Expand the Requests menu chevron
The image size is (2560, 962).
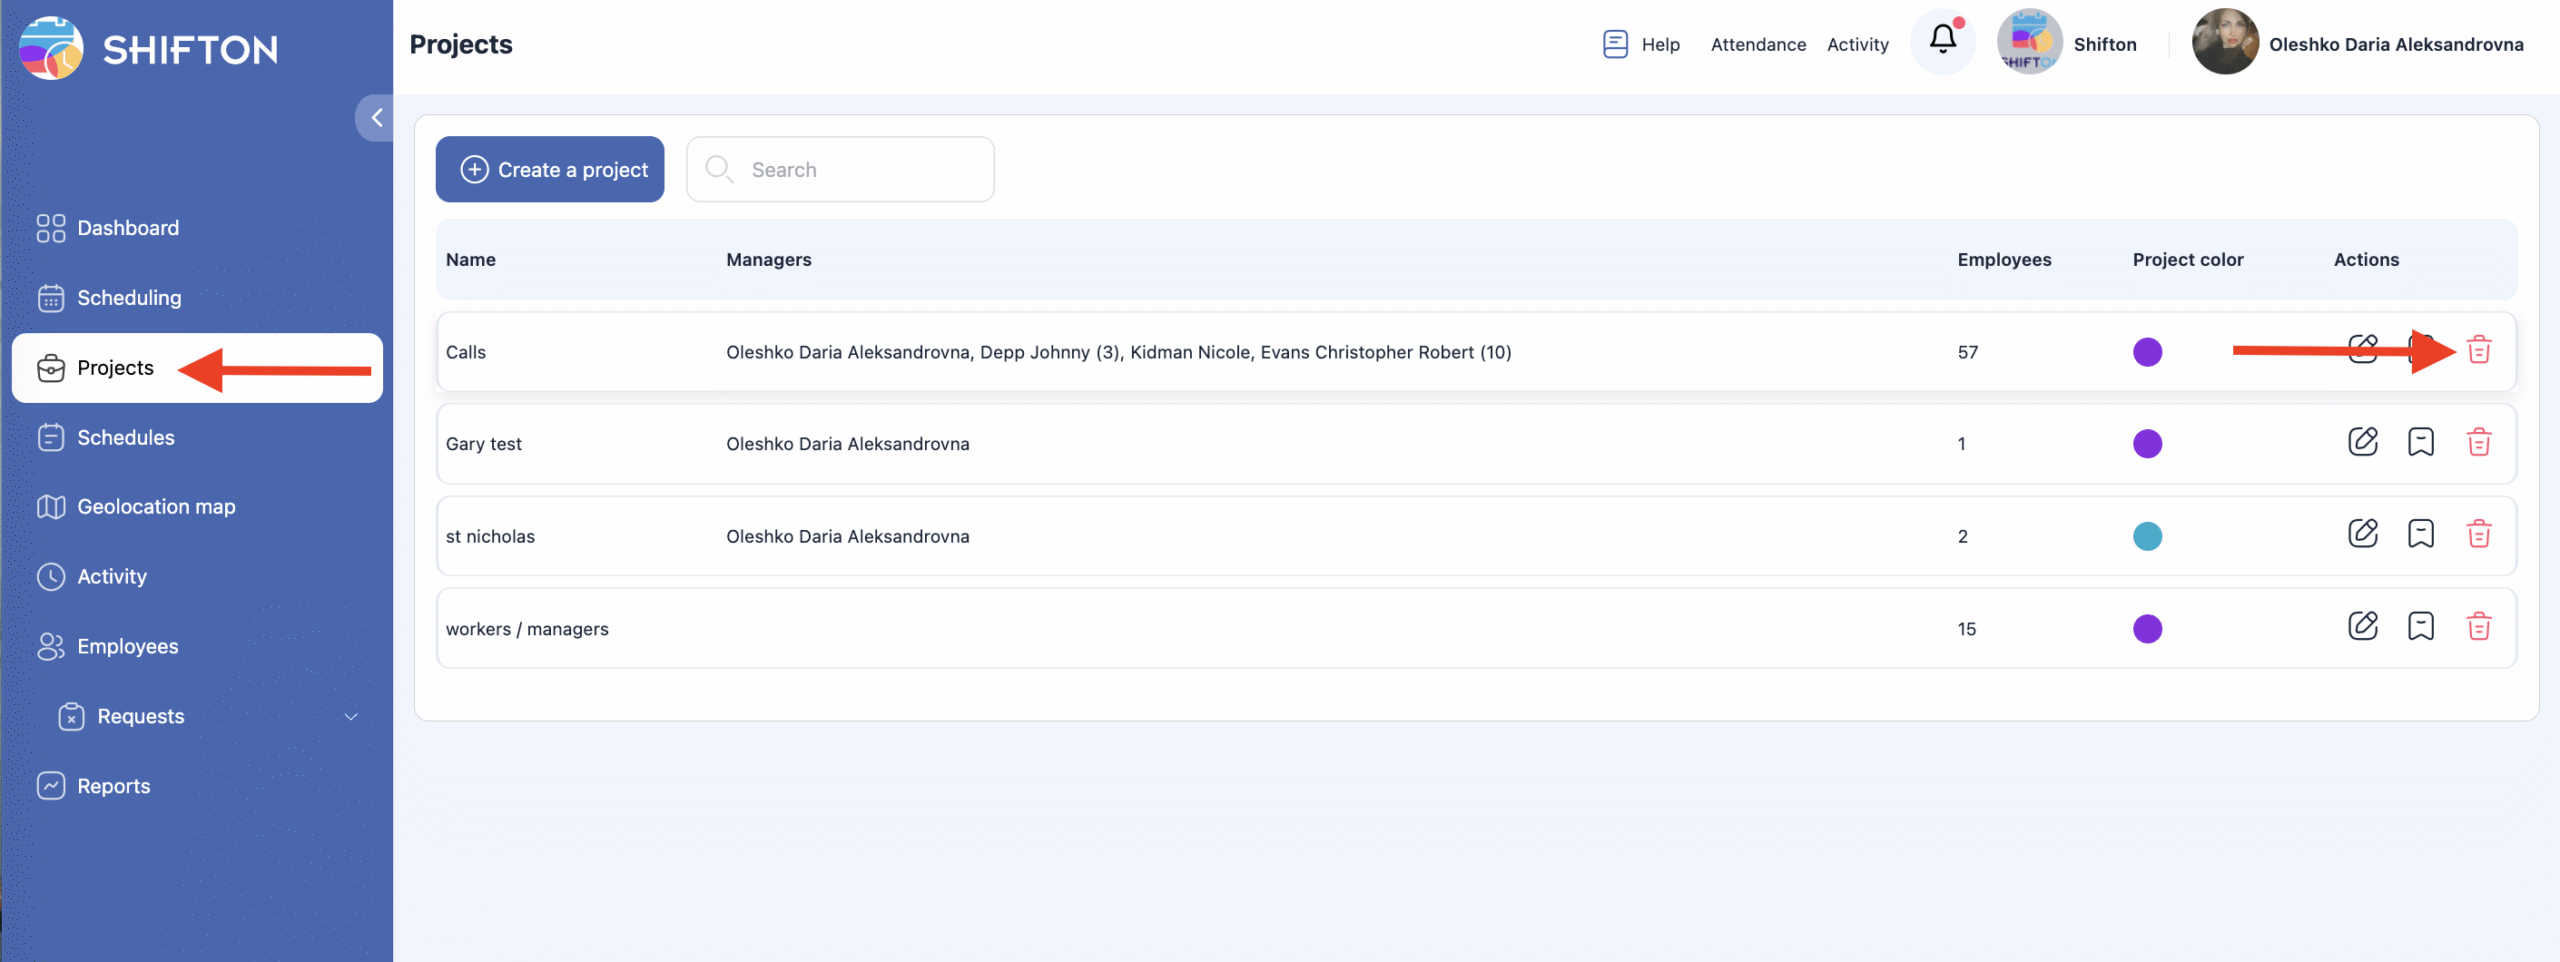pos(351,717)
